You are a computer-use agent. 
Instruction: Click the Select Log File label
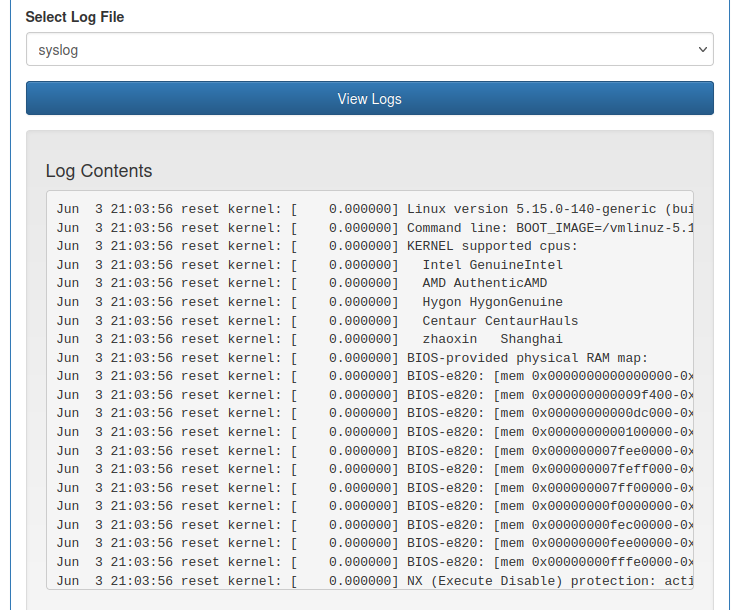pos(75,17)
